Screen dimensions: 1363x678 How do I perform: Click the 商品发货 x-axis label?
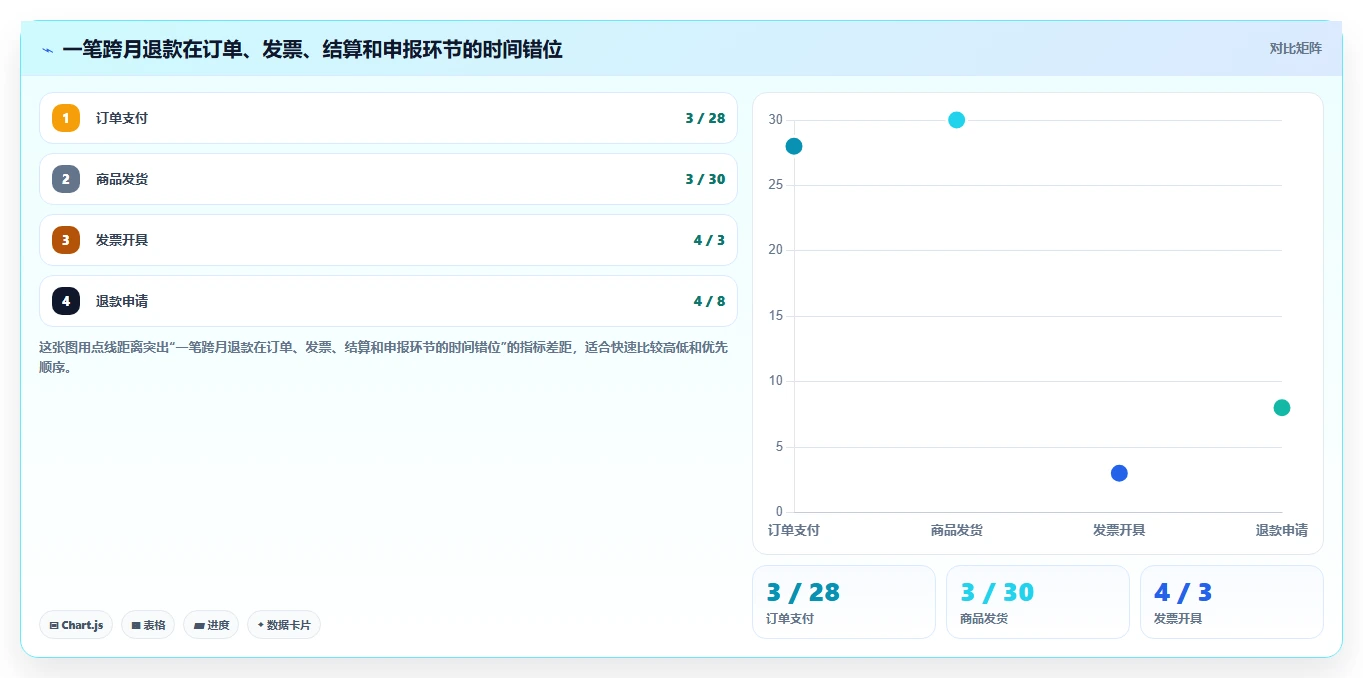pyautogui.click(x=956, y=530)
